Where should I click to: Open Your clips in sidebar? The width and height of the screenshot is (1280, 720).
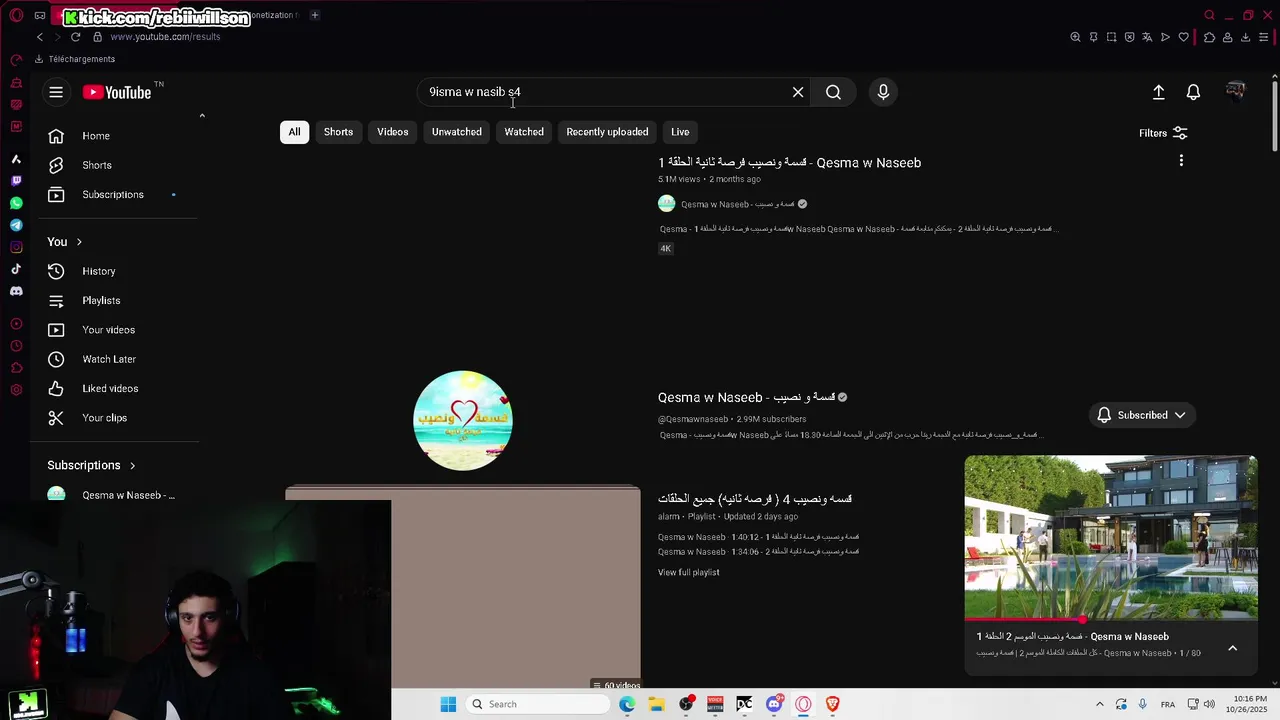coord(118,418)
